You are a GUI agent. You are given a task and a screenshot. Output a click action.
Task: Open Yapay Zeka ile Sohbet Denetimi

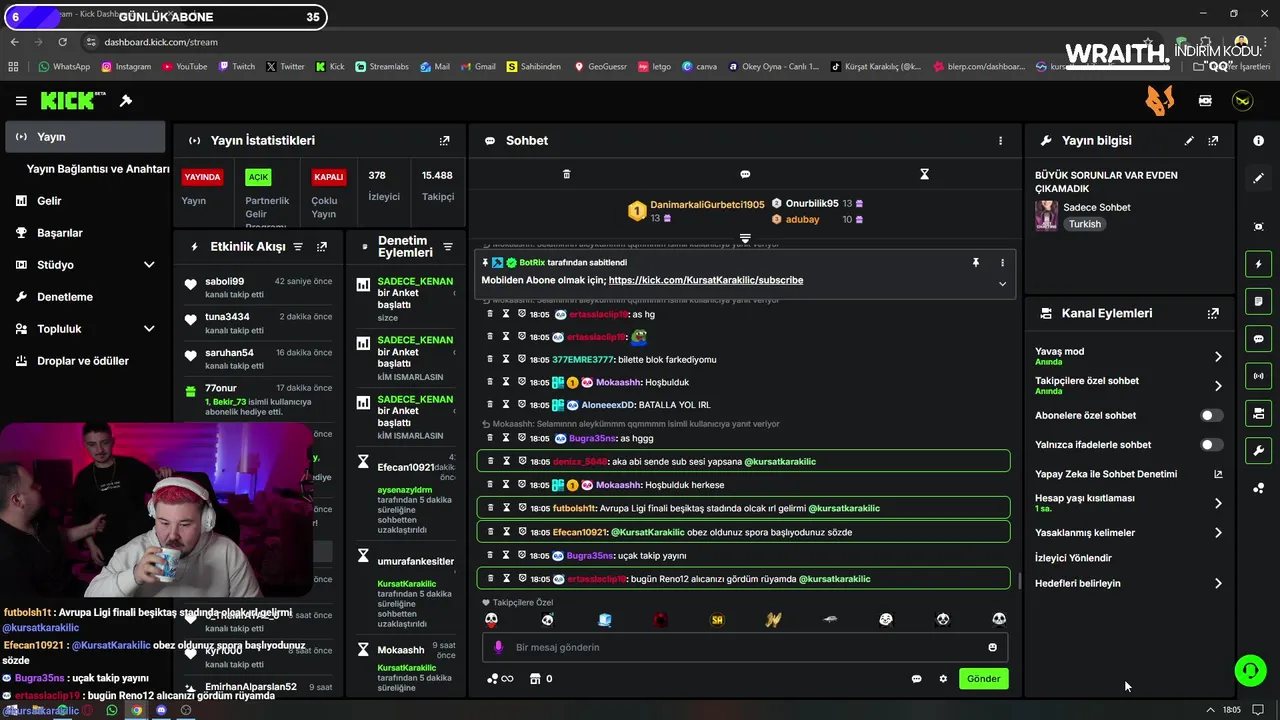coord(1129,474)
